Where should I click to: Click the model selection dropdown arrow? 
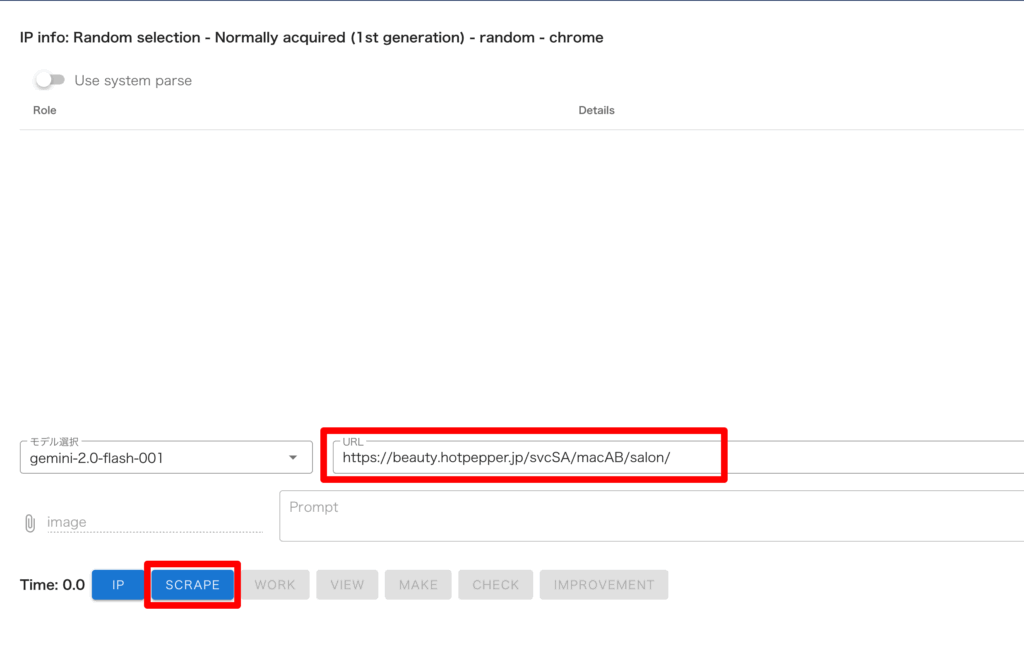click(x=293, y=458)
